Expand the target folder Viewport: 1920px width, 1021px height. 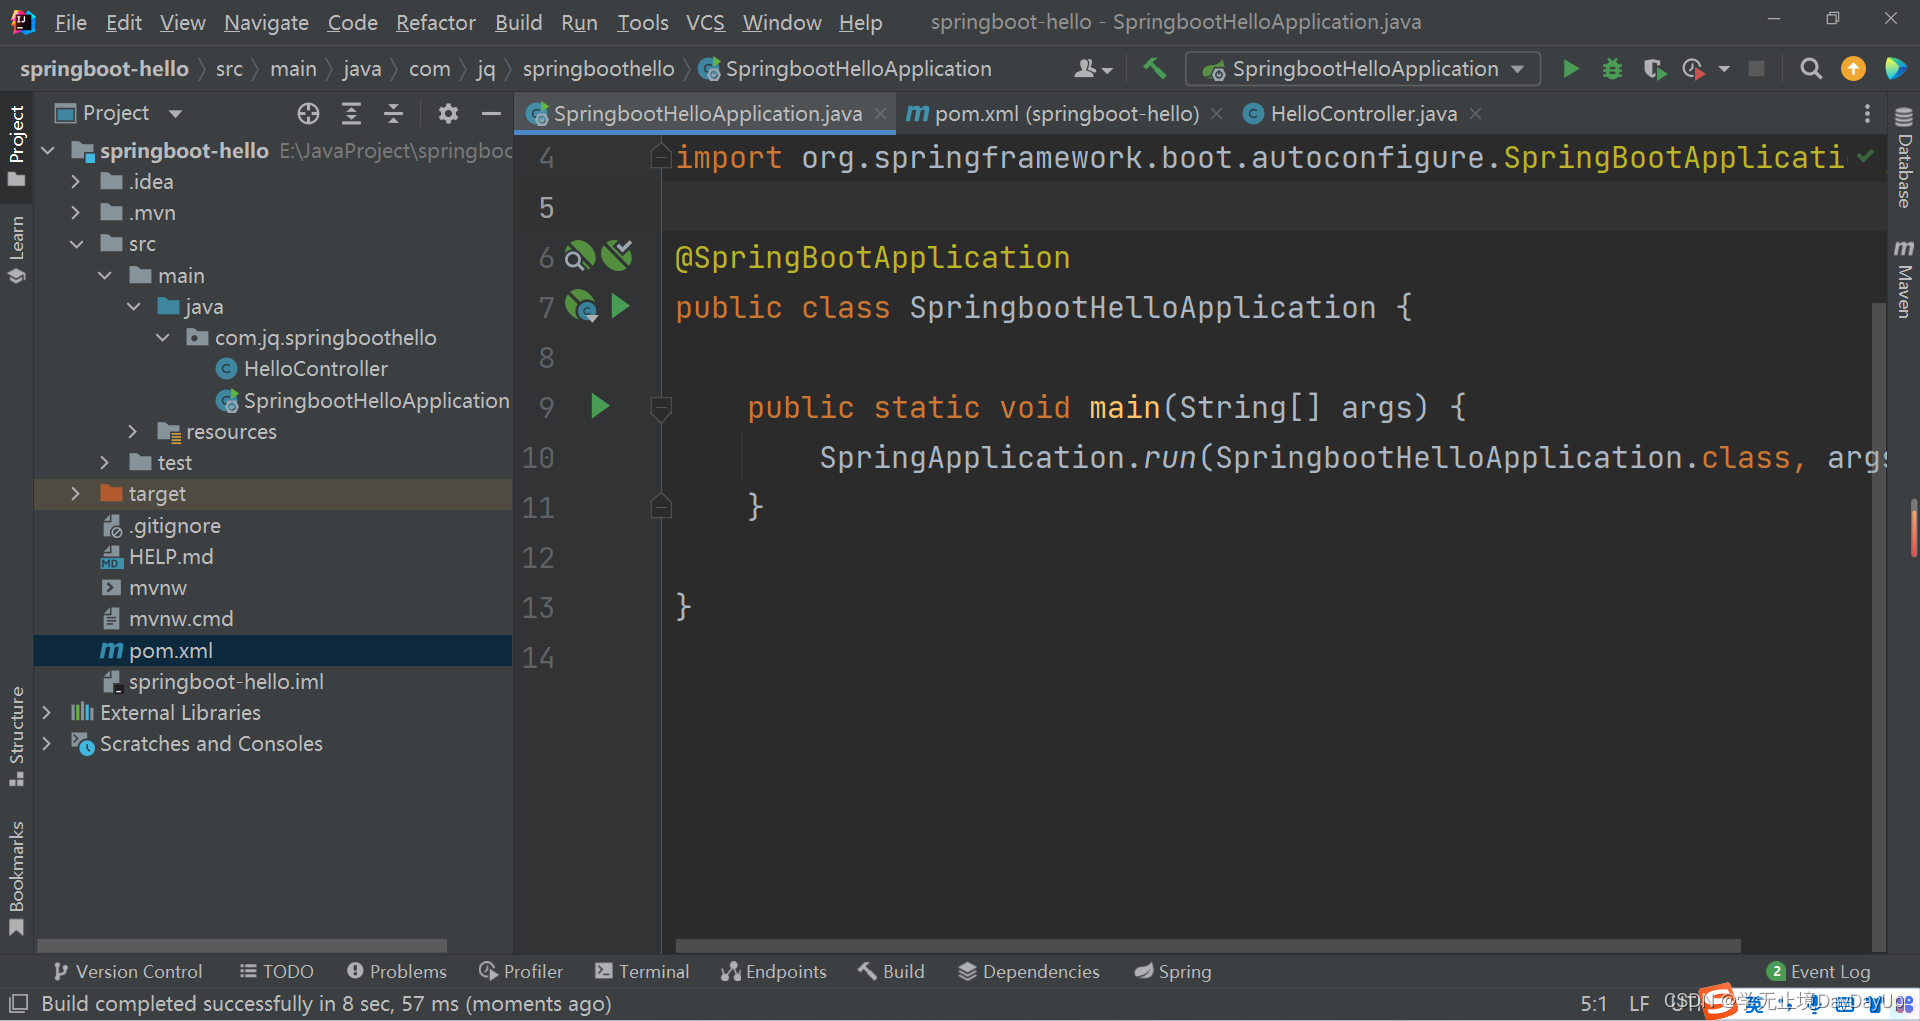pyautogui.click(x=76, y=494)
